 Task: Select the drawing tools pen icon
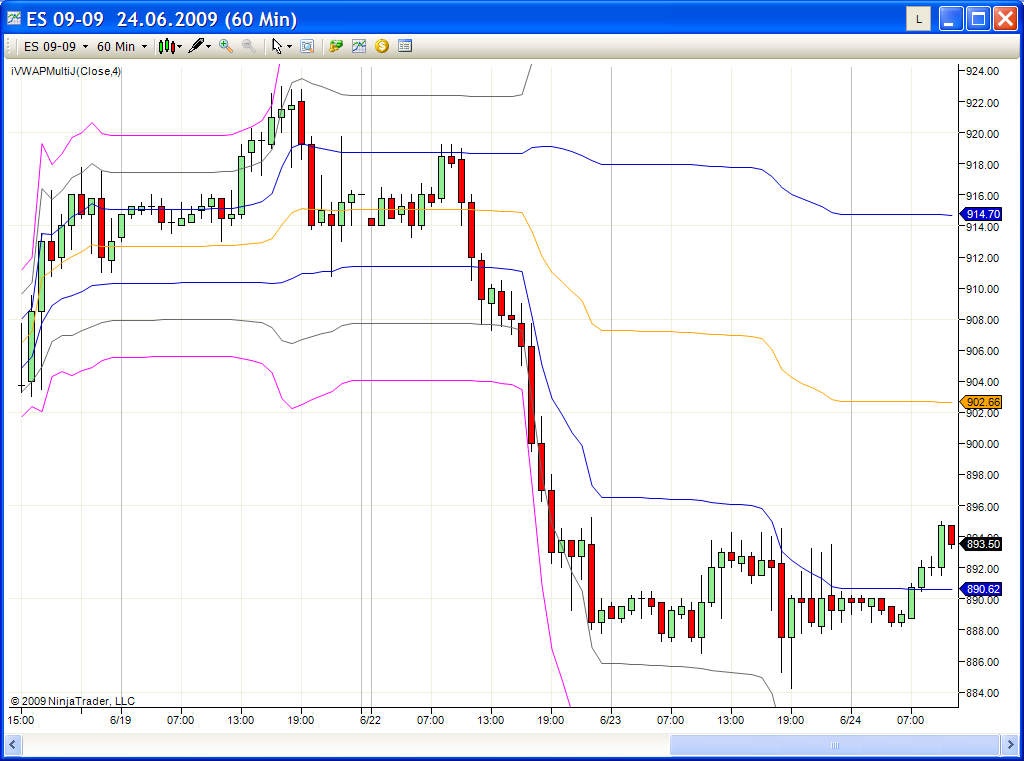(x=196, y=46)
